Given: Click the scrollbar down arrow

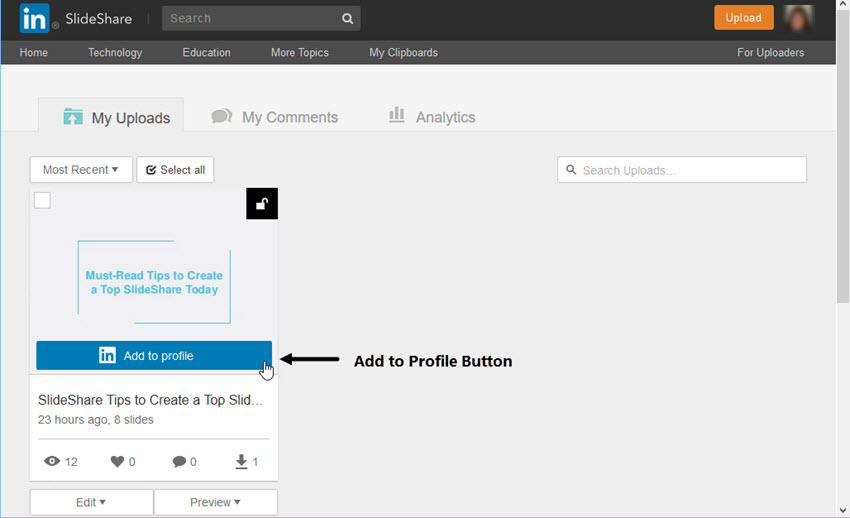Looking at the screenshot, I should [x=843, y=510].
